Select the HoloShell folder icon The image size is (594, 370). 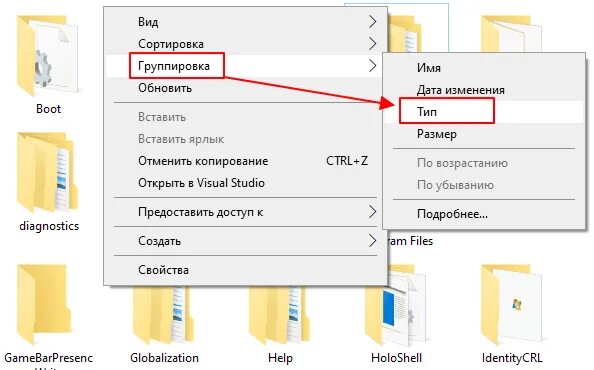coord(396,311)
